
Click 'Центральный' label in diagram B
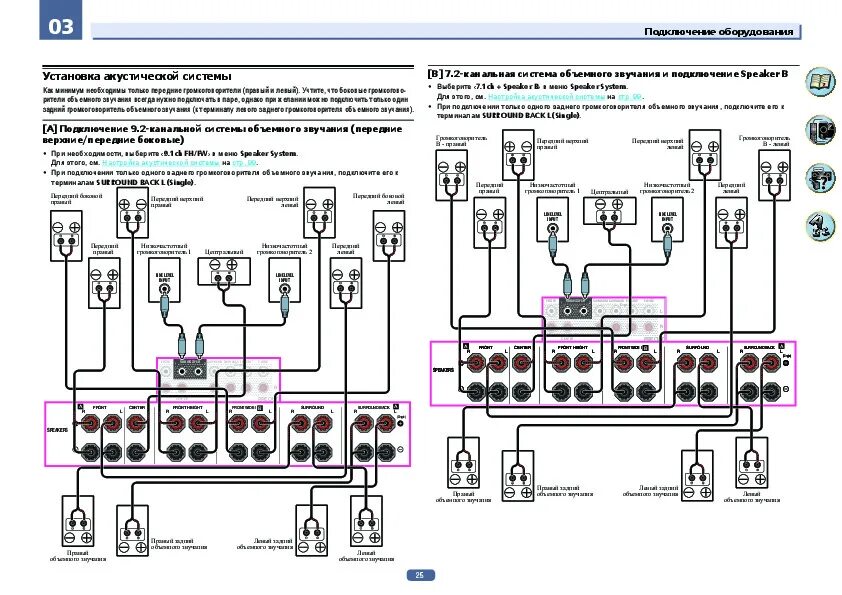pyautogui.click(x=609, y=192)
